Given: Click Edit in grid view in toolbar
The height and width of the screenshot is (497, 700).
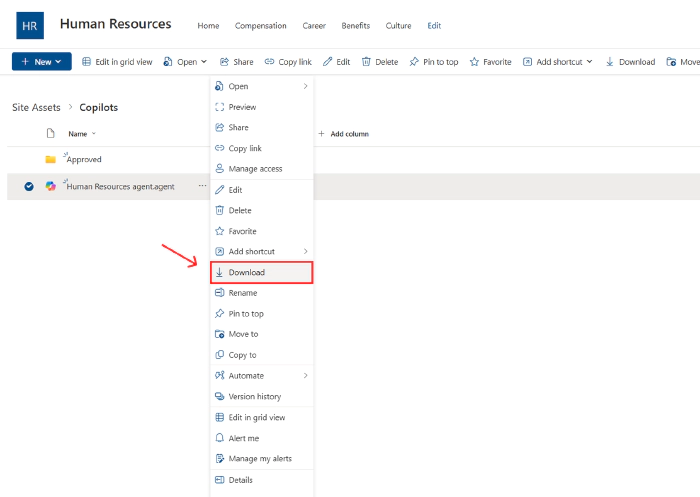Looking at the screenshot, I should [117, 62].
